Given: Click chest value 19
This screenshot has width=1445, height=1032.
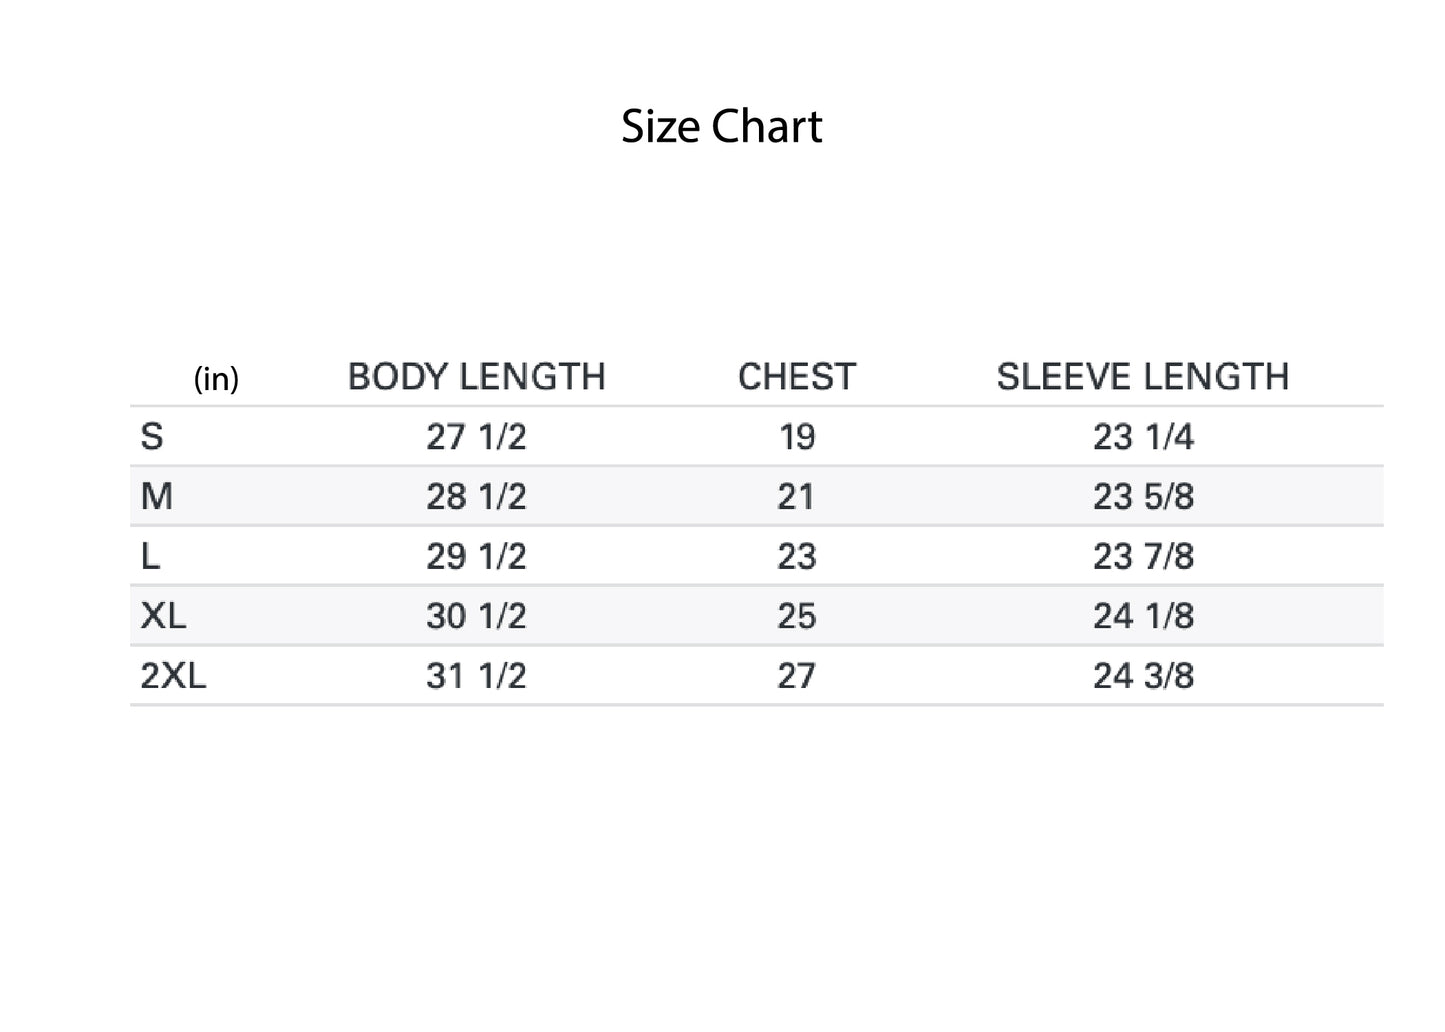Looking at the screenshot, I should click(797, 437).
